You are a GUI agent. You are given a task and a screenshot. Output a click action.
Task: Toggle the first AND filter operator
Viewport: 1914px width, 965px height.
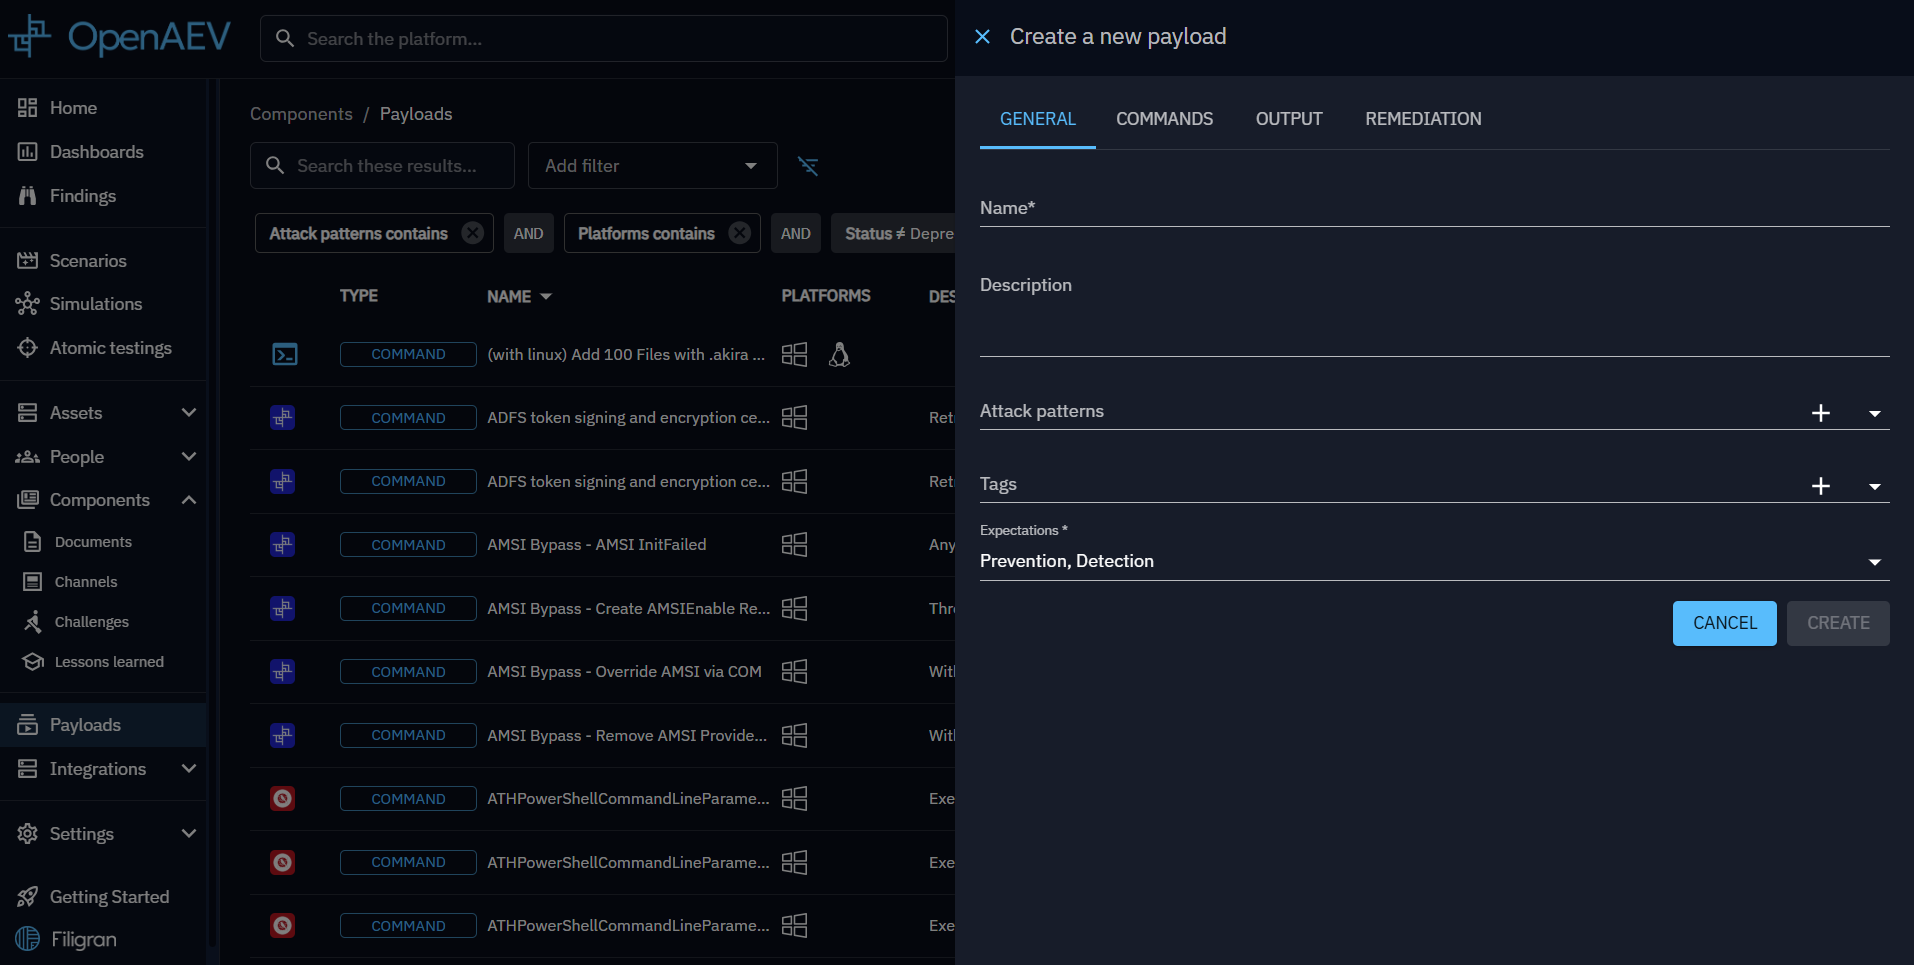pos(528,233)
